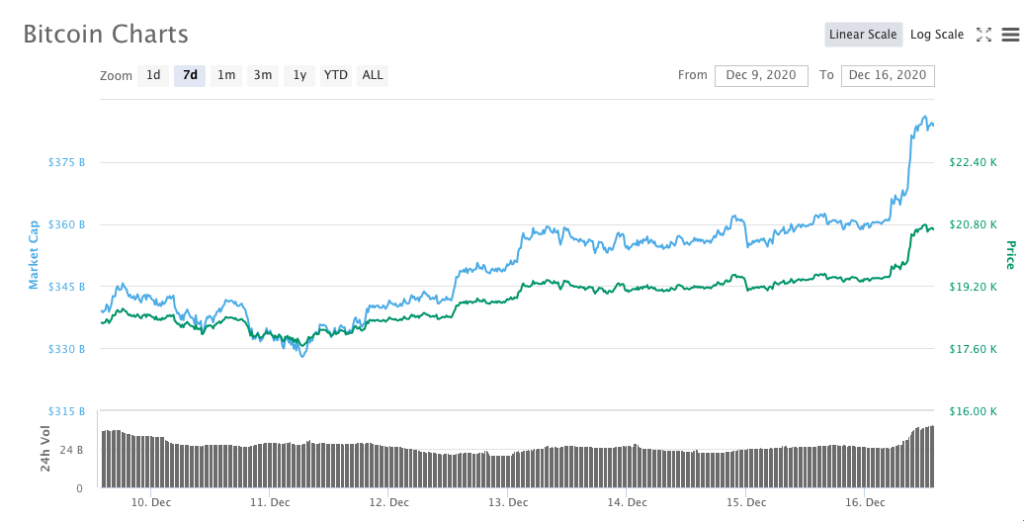Click the Price axis title
1024x521 pixels.
1010,255
